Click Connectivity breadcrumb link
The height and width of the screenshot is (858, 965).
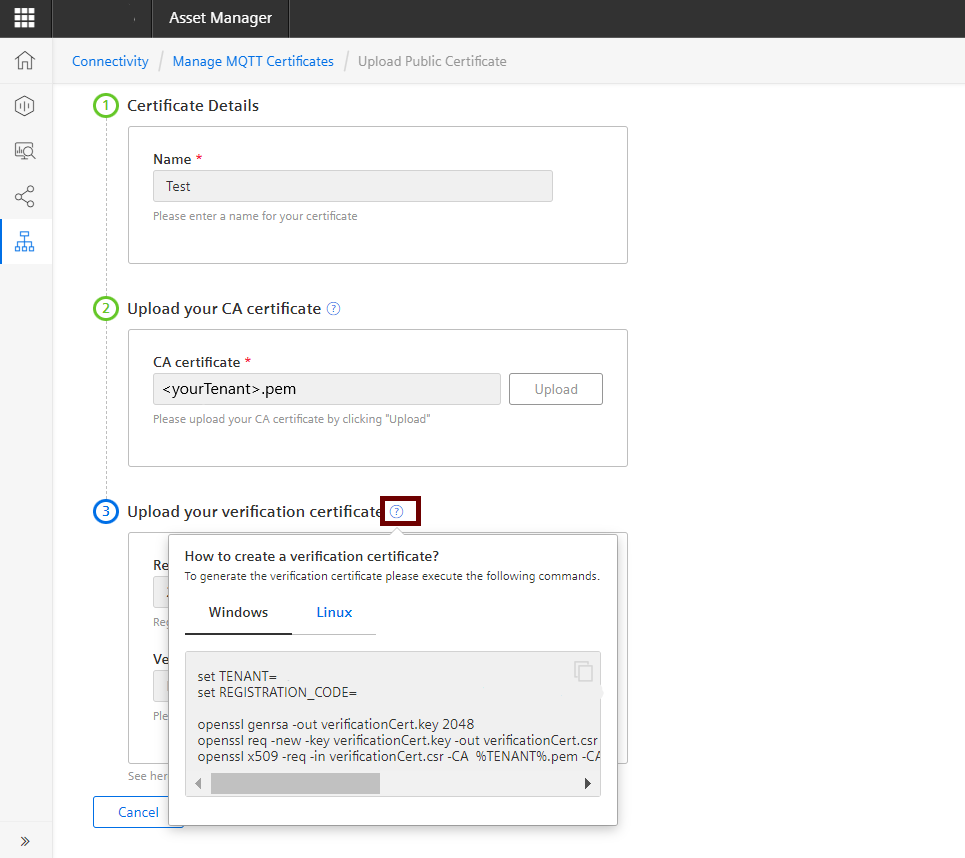click(x=110, y=61)
